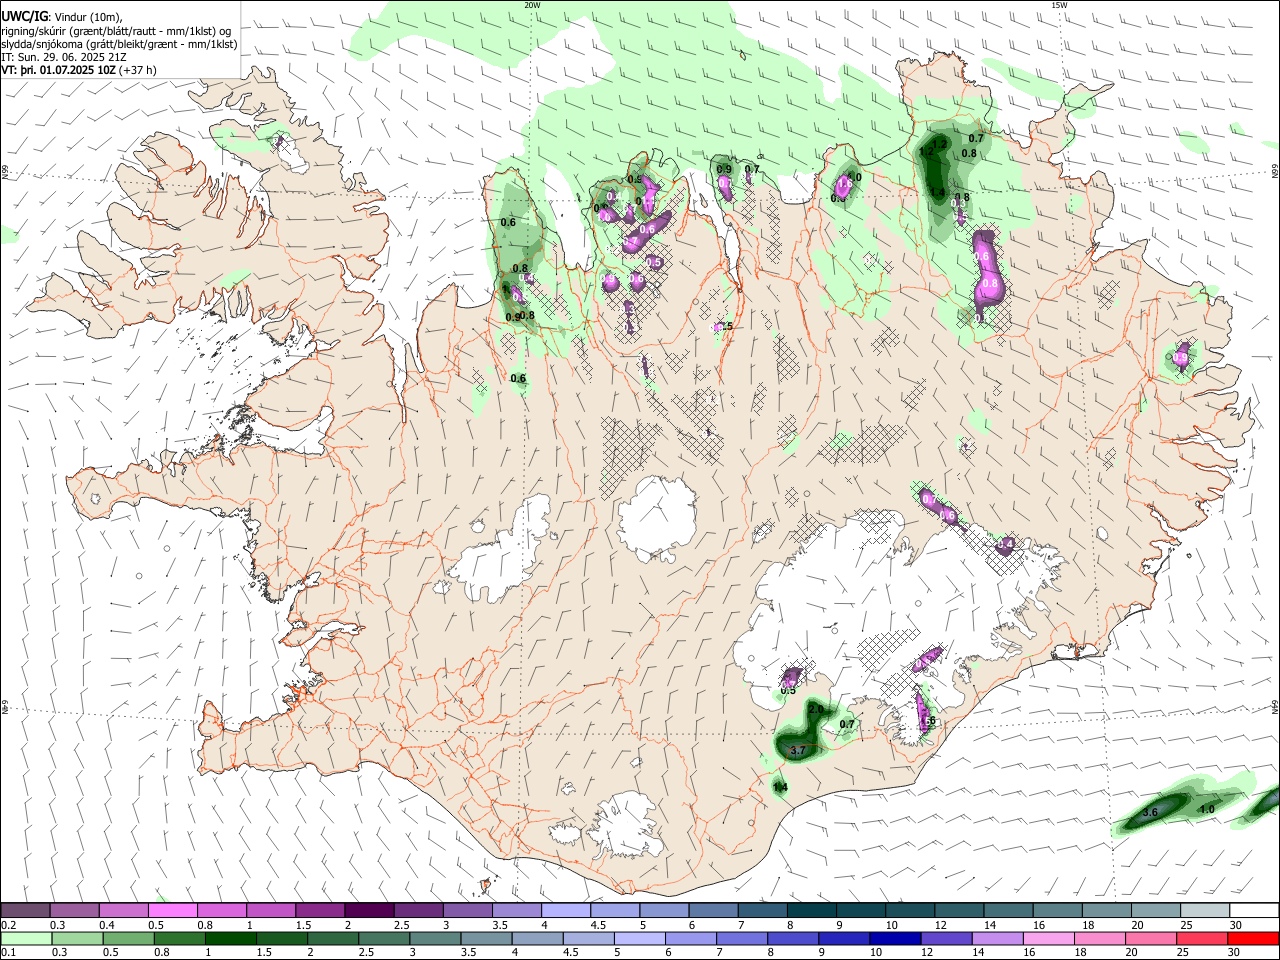Pick the light pink lower swatch labeled 16
1280x960 pixels.
point(1048,938)
